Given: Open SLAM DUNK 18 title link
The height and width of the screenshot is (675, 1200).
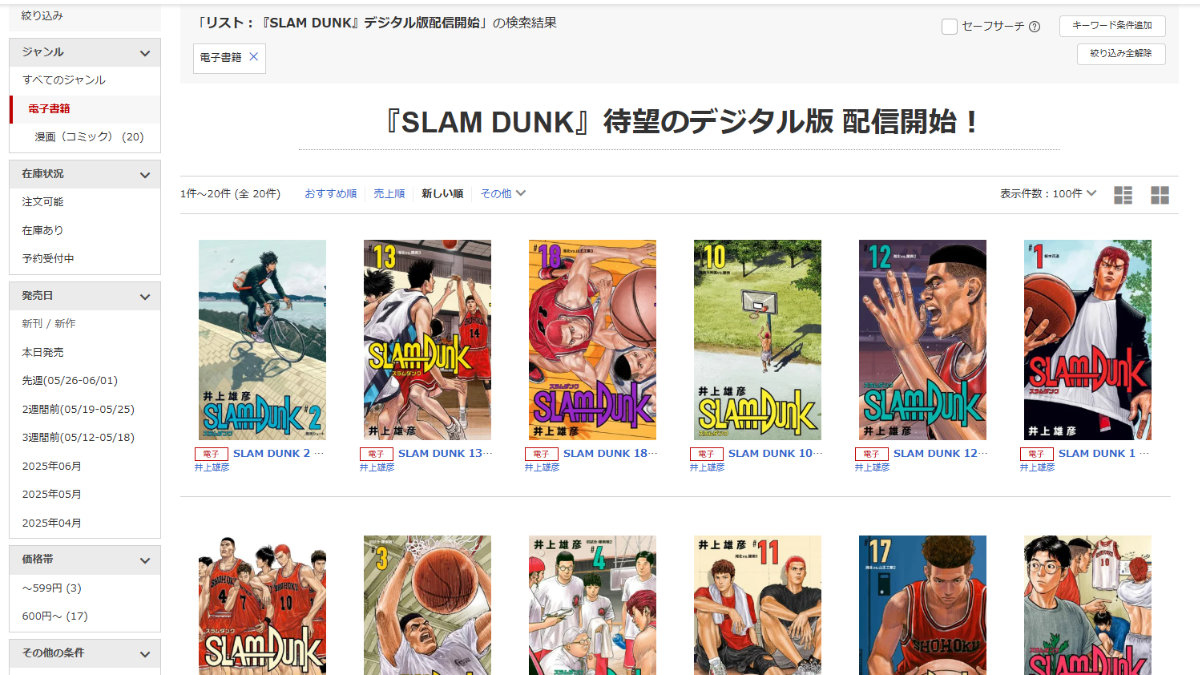Looking at the screenshot, I should (x=610, y=453).
